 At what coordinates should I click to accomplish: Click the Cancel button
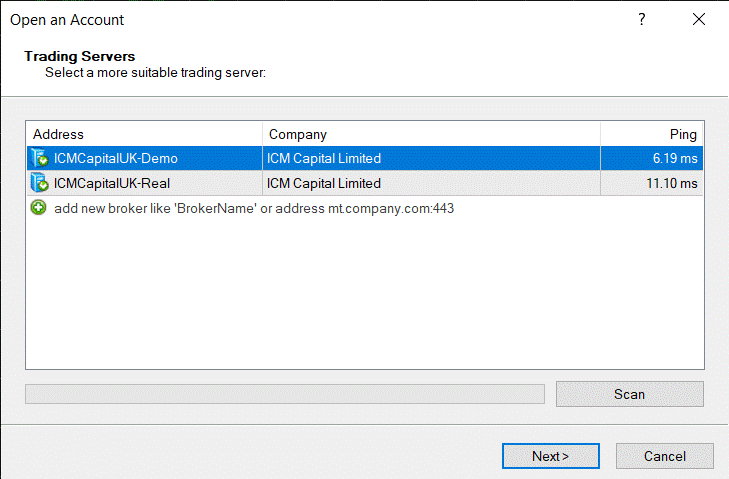(x=664, y=456)
